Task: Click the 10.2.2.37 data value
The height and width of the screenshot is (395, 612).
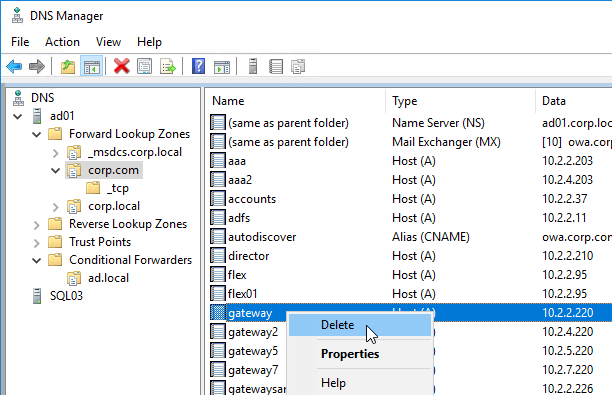Action: [x=564, y=199]
